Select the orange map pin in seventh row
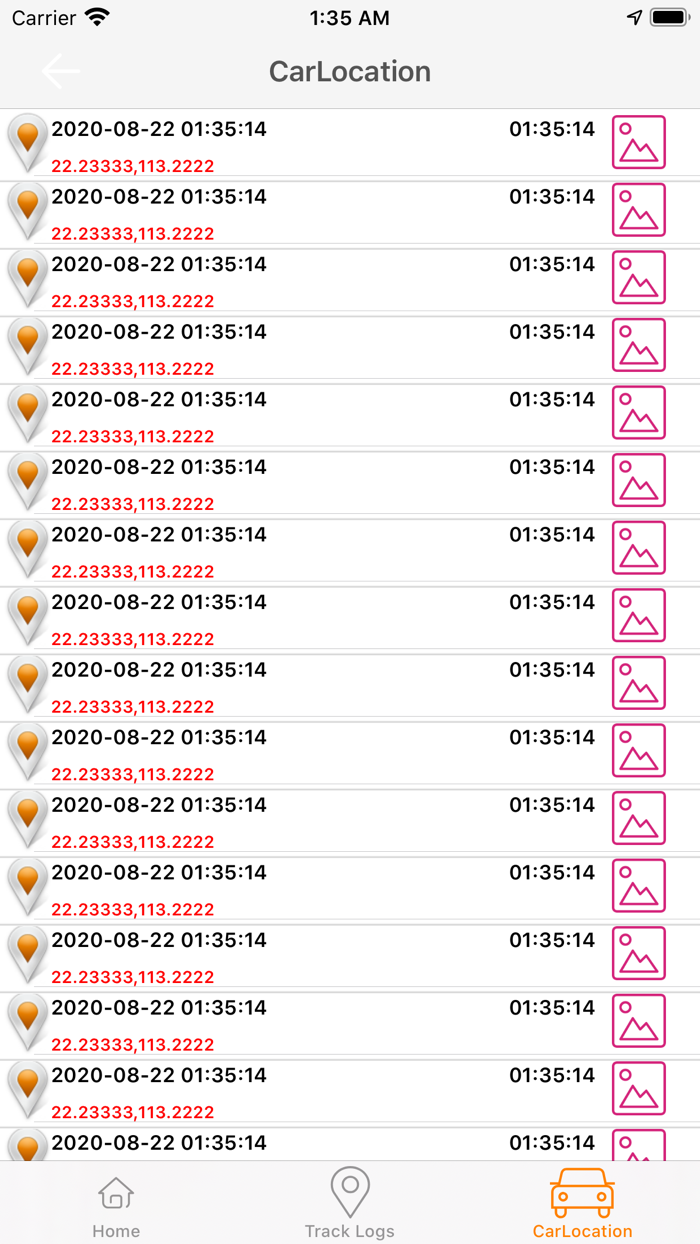The image size is (700, 1244). (28, 547)
